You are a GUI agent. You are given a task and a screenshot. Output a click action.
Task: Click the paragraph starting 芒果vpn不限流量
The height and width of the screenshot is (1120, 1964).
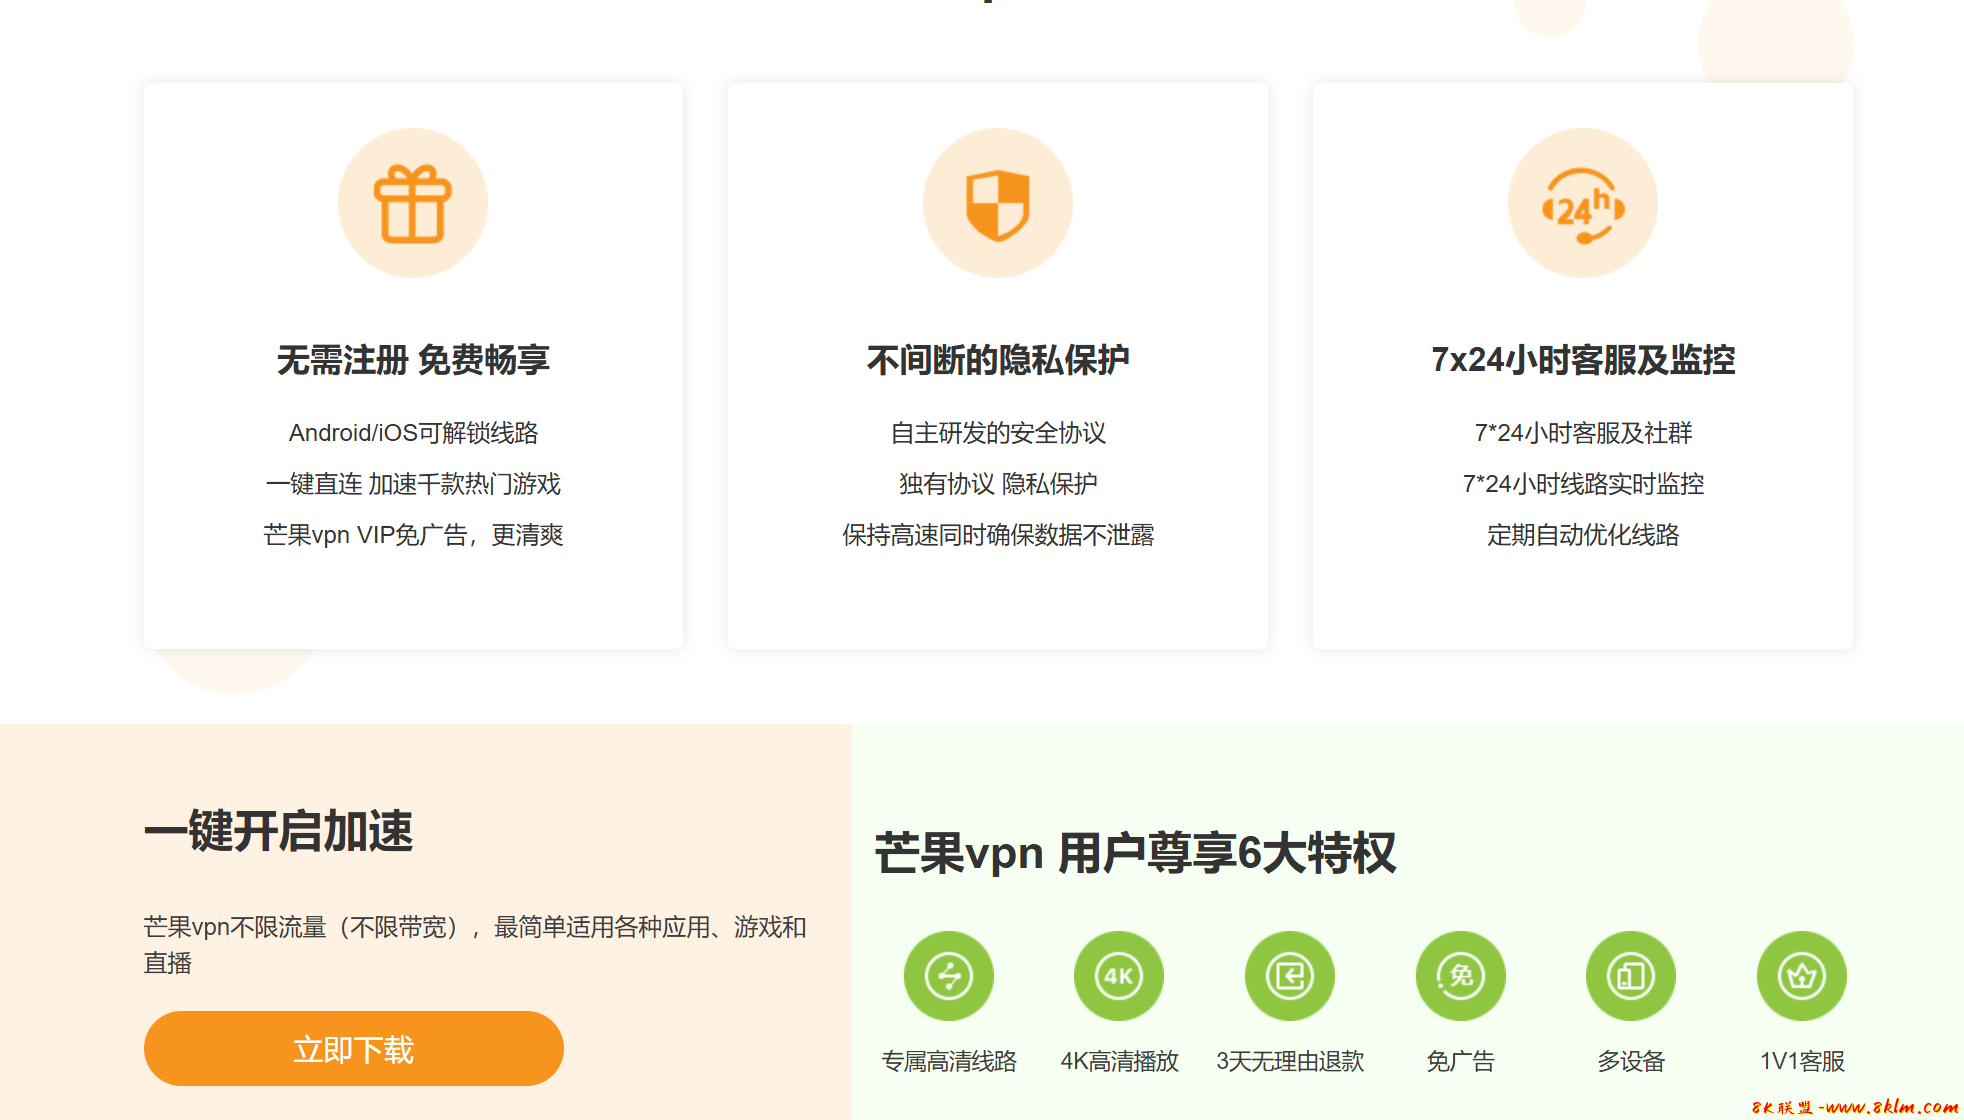[475, 945]
